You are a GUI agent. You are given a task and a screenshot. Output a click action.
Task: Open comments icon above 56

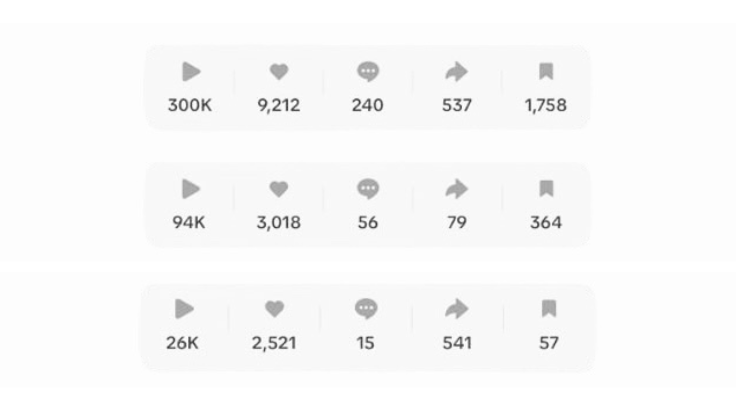click(368, 188)
